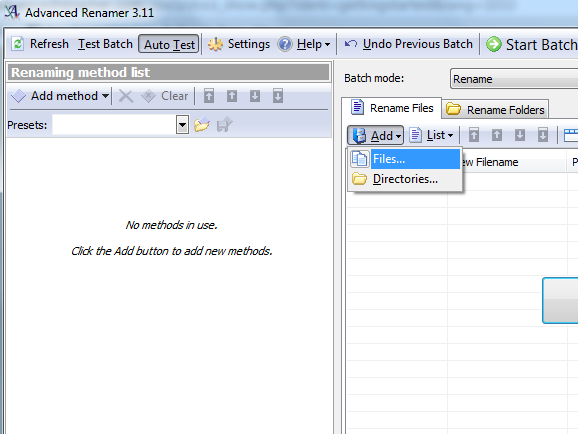This screenshot has width=578, height=434.
Task: Toggle the Auto Test button
Action: tap(169, 44)
